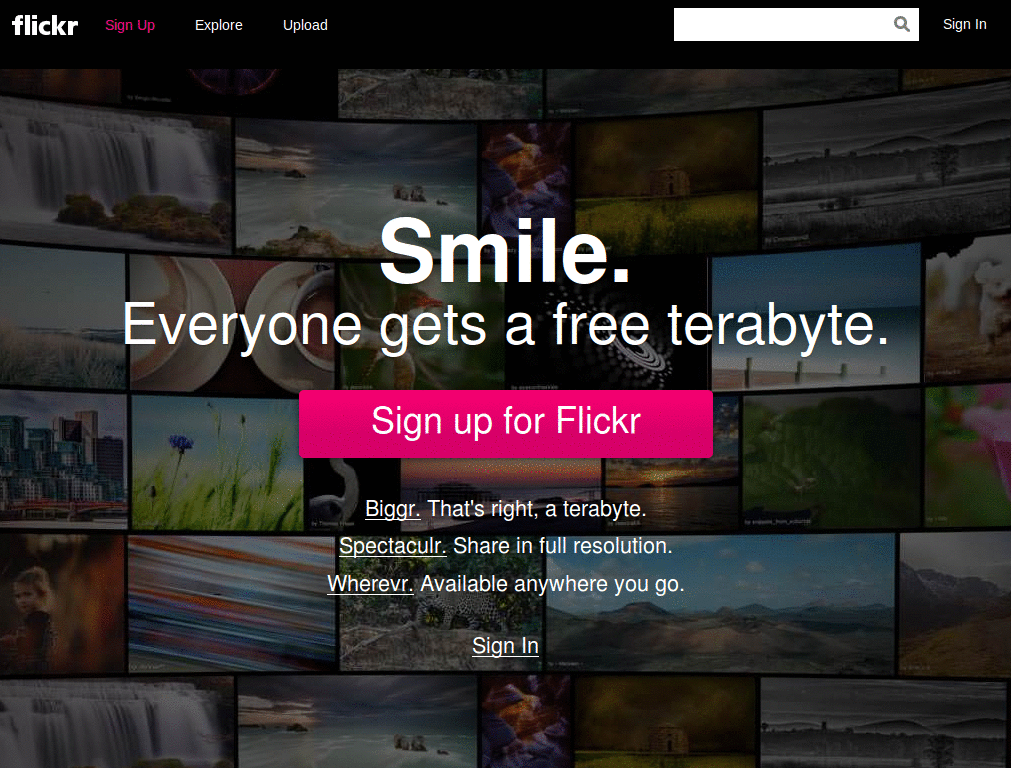The height and width of the screenshot is (768, 1024).
Task: Select the Upload menu item
Action: click(305, 25)
